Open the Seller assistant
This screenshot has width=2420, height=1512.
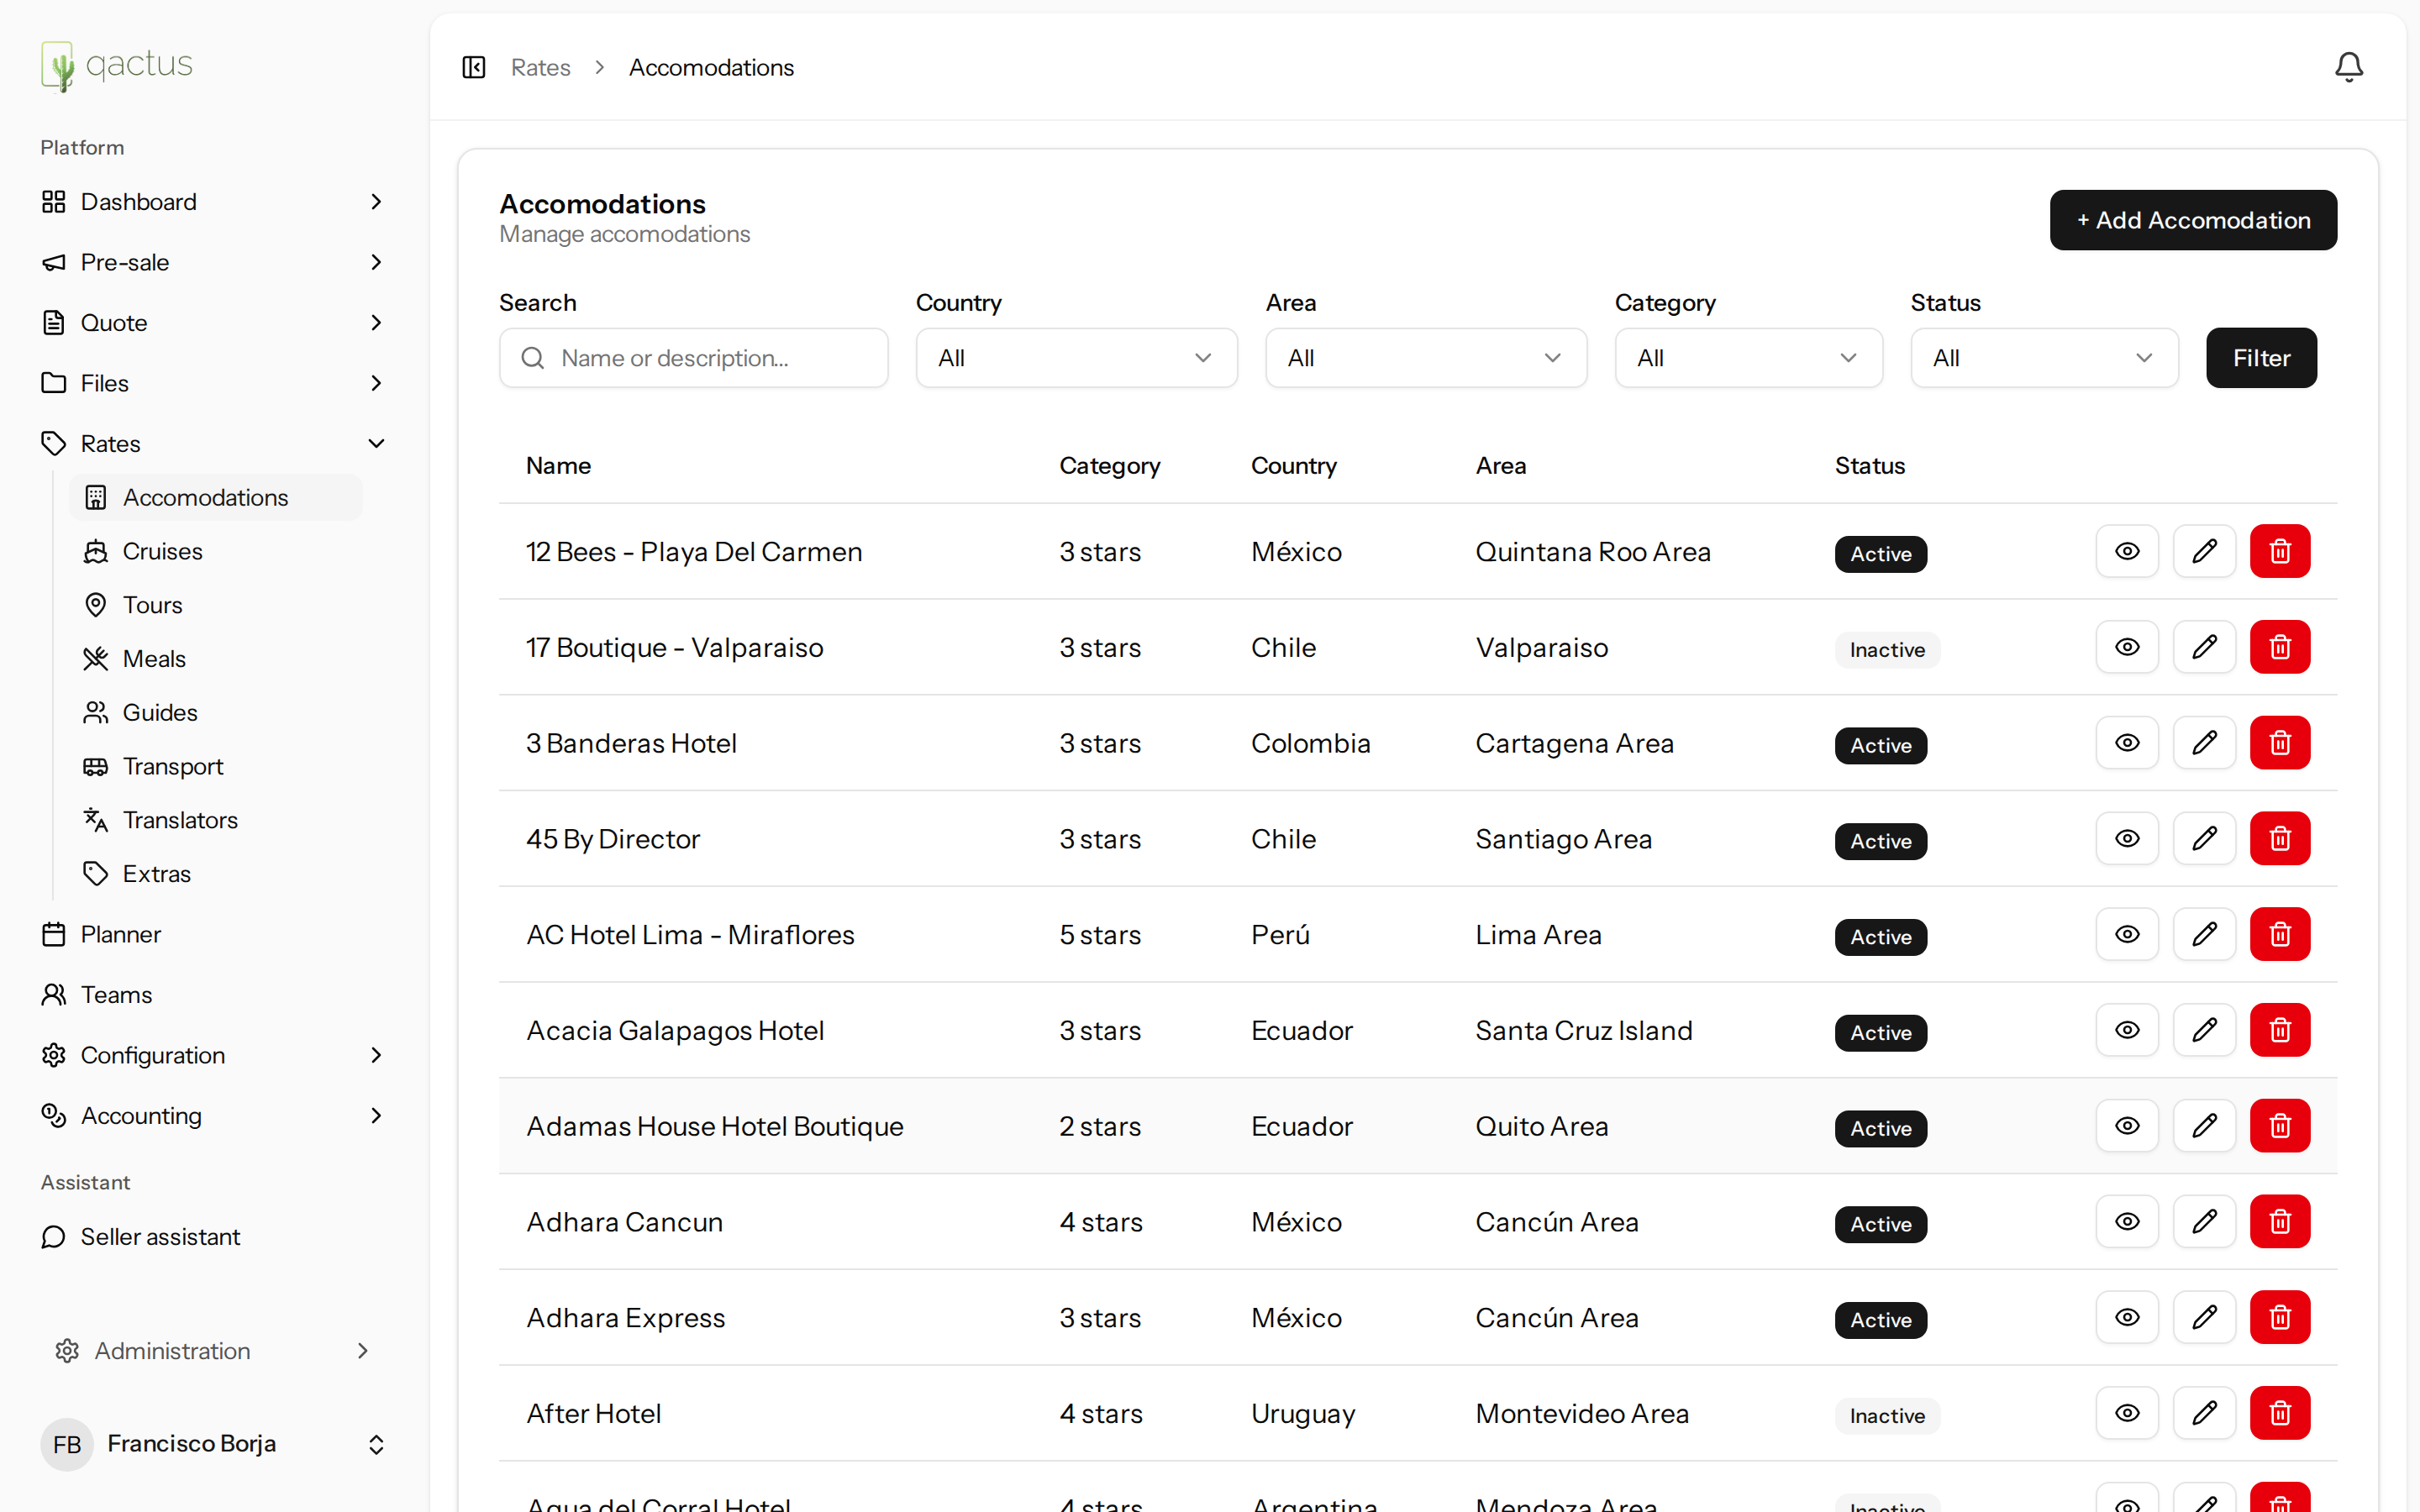pyautogui.click(x=213, y=1237)
